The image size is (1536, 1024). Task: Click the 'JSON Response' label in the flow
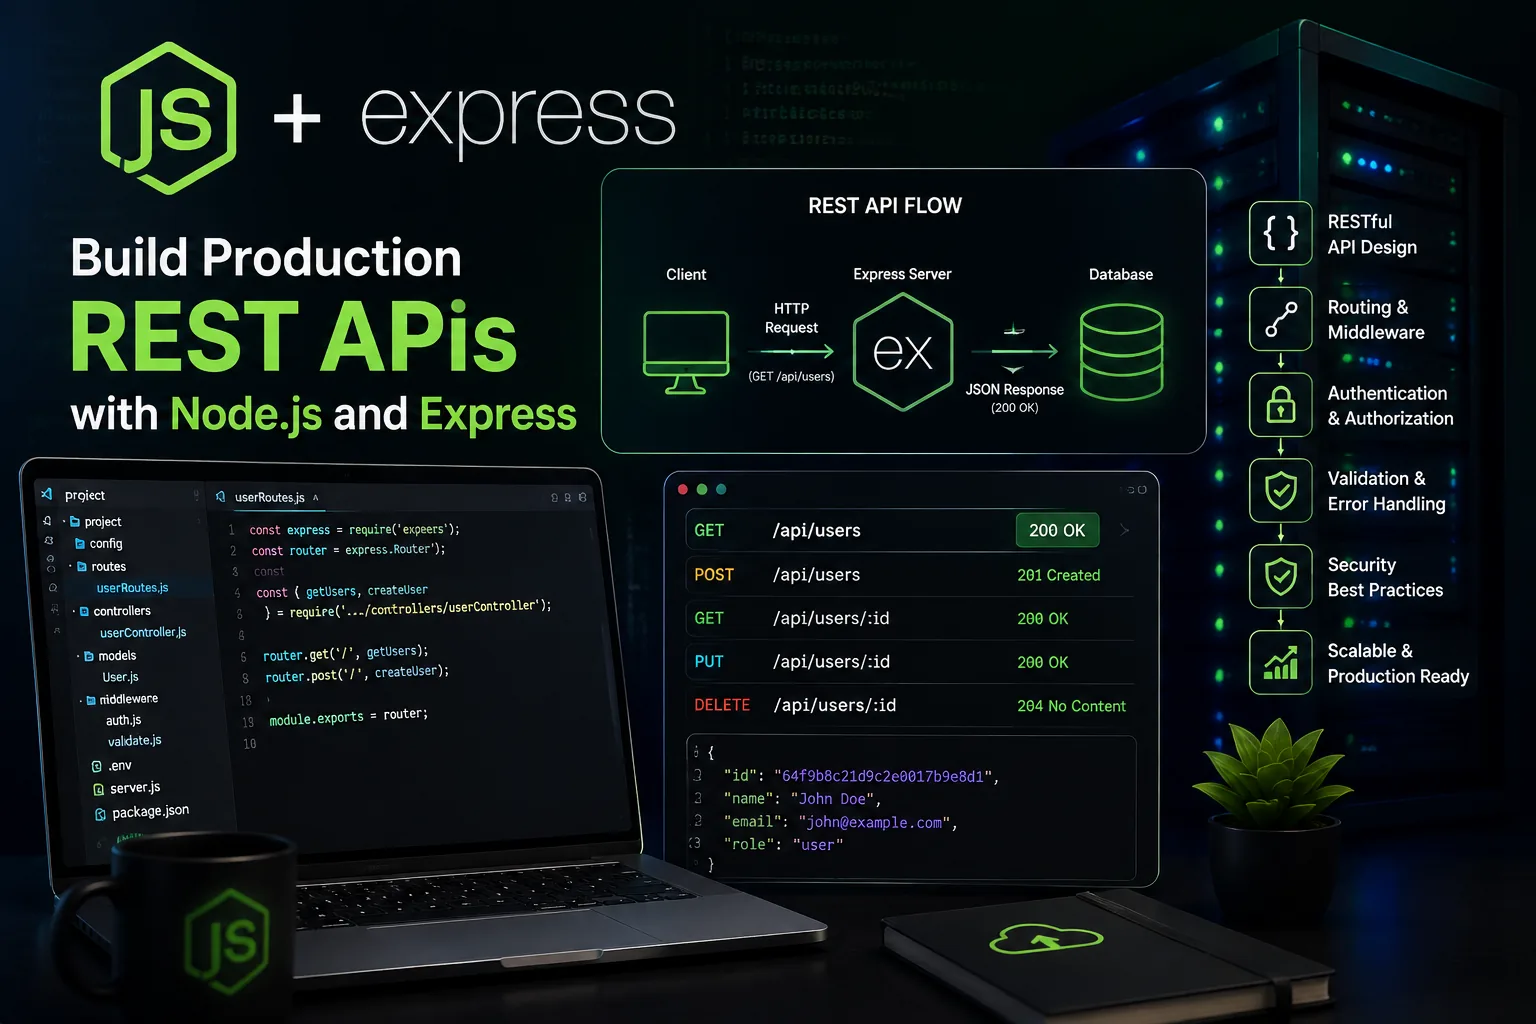click(x=1015, y=390)
